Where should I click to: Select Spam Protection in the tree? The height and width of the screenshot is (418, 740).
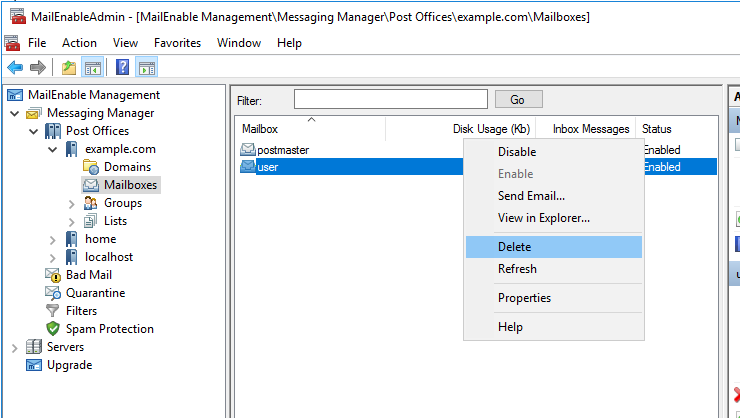tap(109, 329)
